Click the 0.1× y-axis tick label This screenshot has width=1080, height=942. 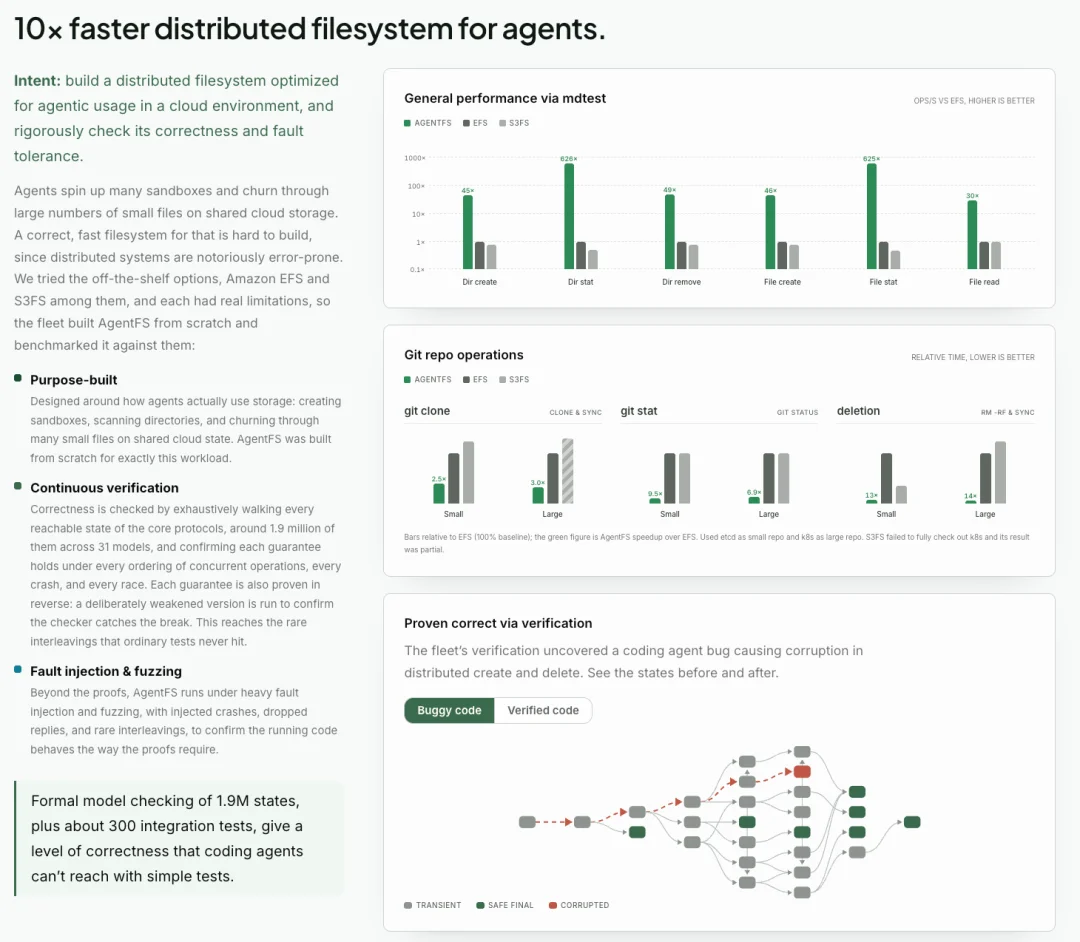(417, 269)
